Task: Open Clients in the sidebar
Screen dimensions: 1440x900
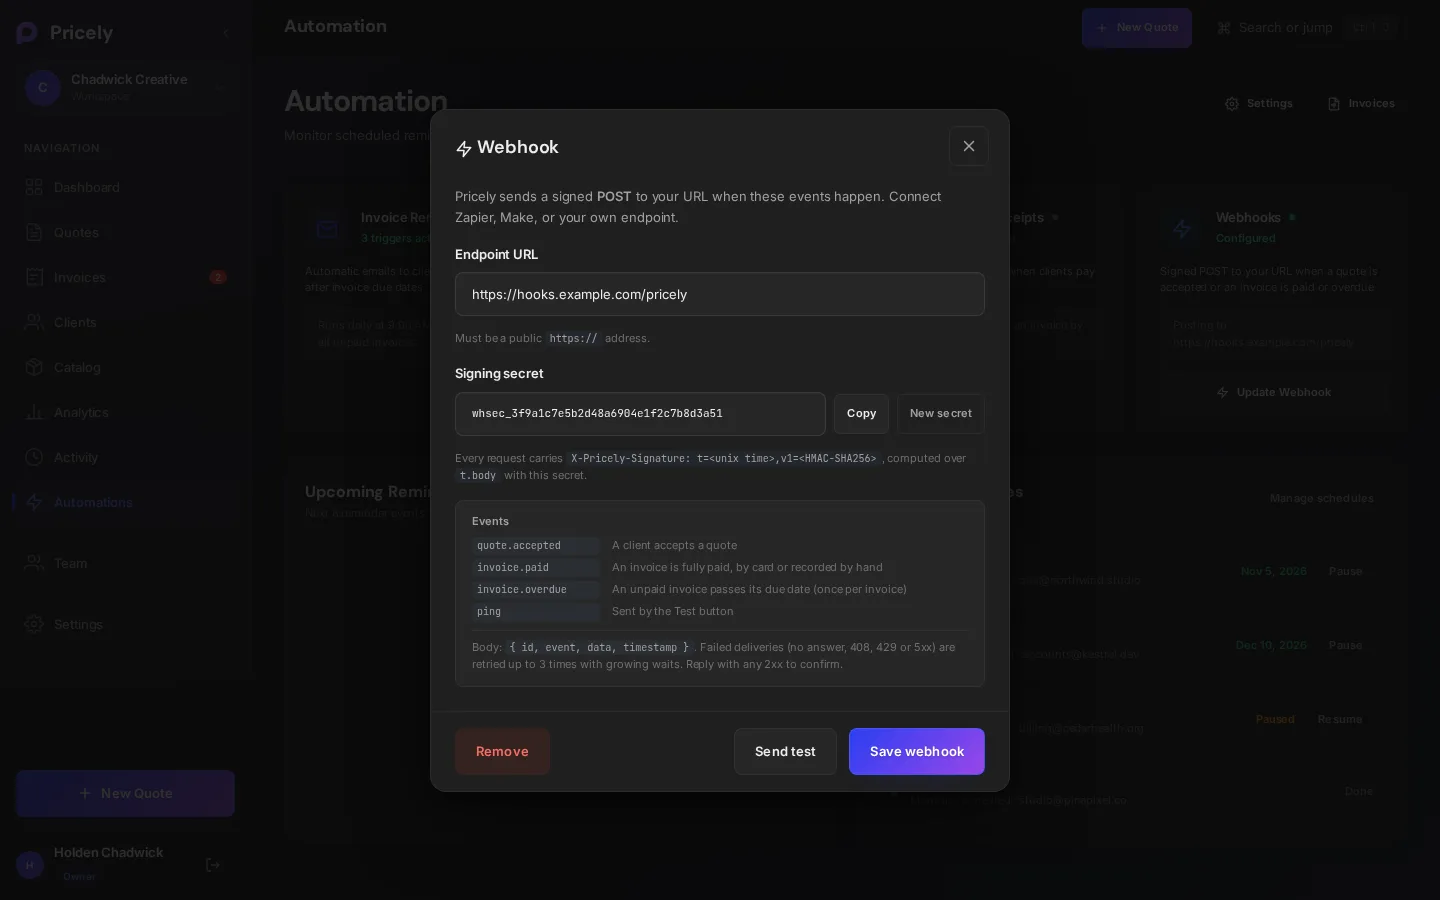Action: 125,322
